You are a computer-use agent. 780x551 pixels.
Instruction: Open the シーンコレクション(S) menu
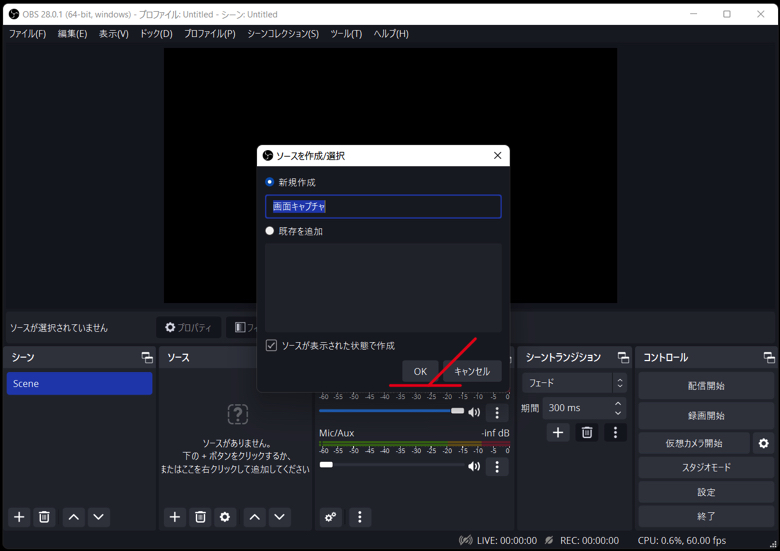coord(283,34)
